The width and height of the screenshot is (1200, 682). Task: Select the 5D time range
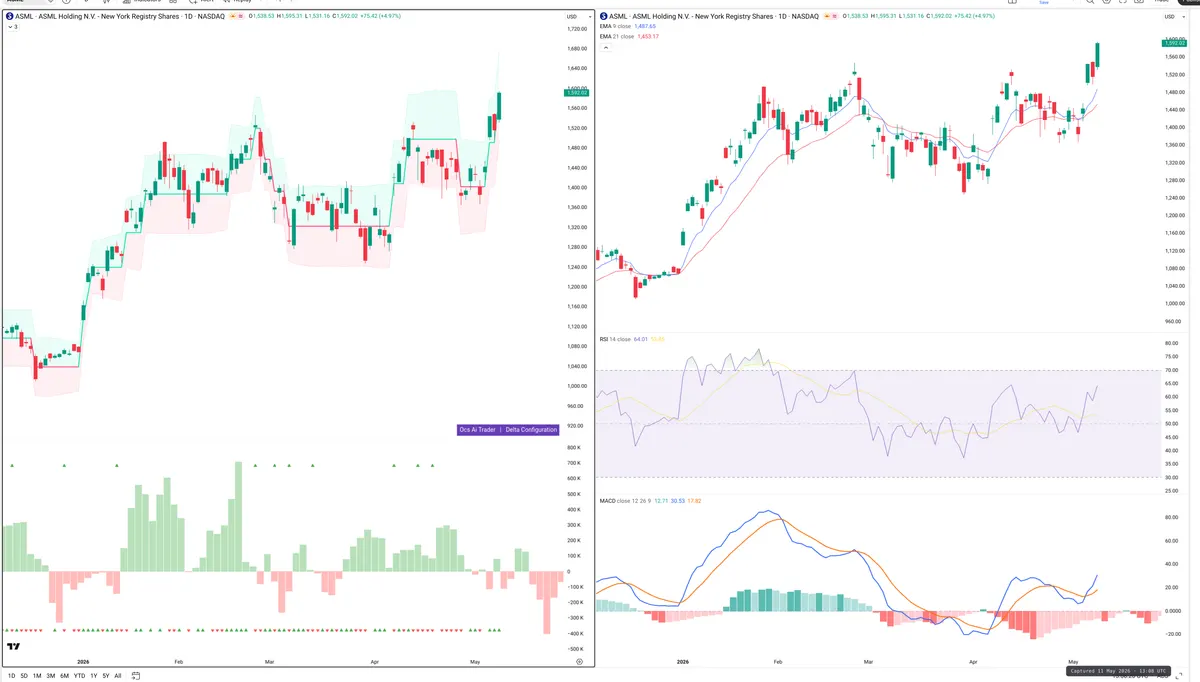(x=25, y=676)
